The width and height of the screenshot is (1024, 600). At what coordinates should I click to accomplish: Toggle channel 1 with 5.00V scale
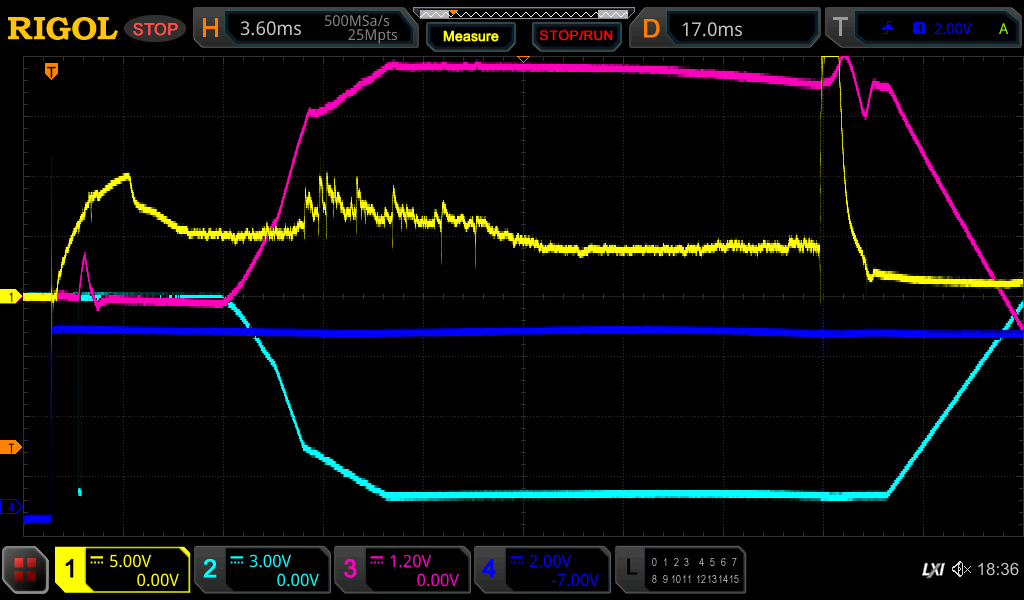[x=123, y=570]
